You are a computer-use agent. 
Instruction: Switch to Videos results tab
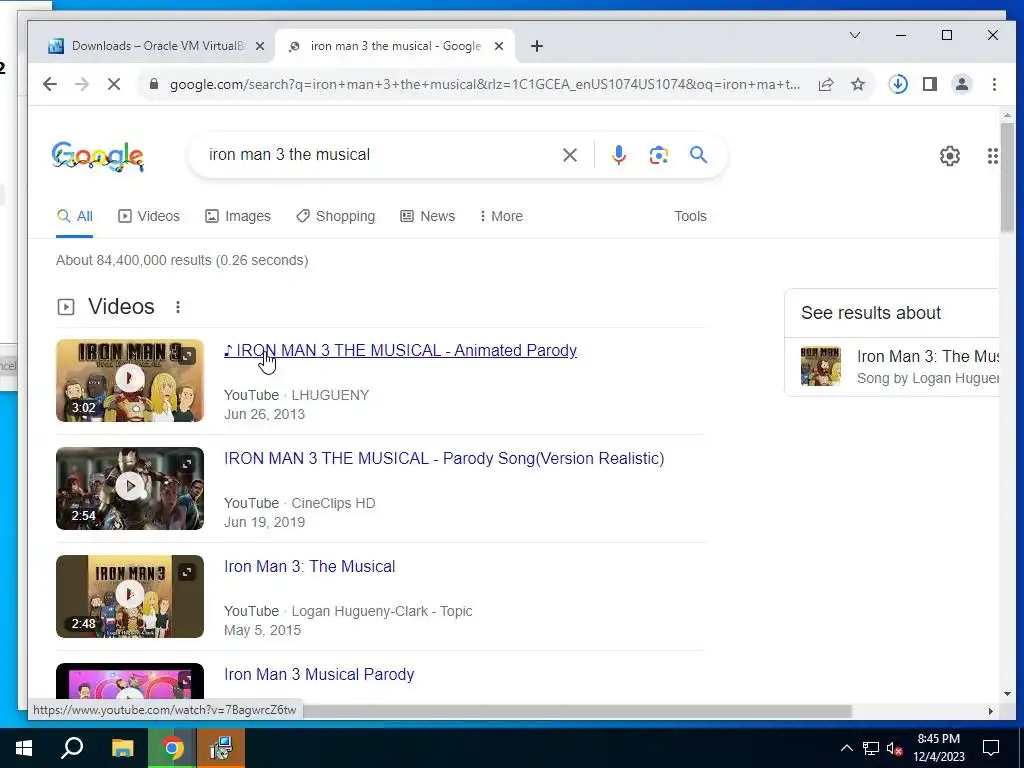[x=149, y=216]
